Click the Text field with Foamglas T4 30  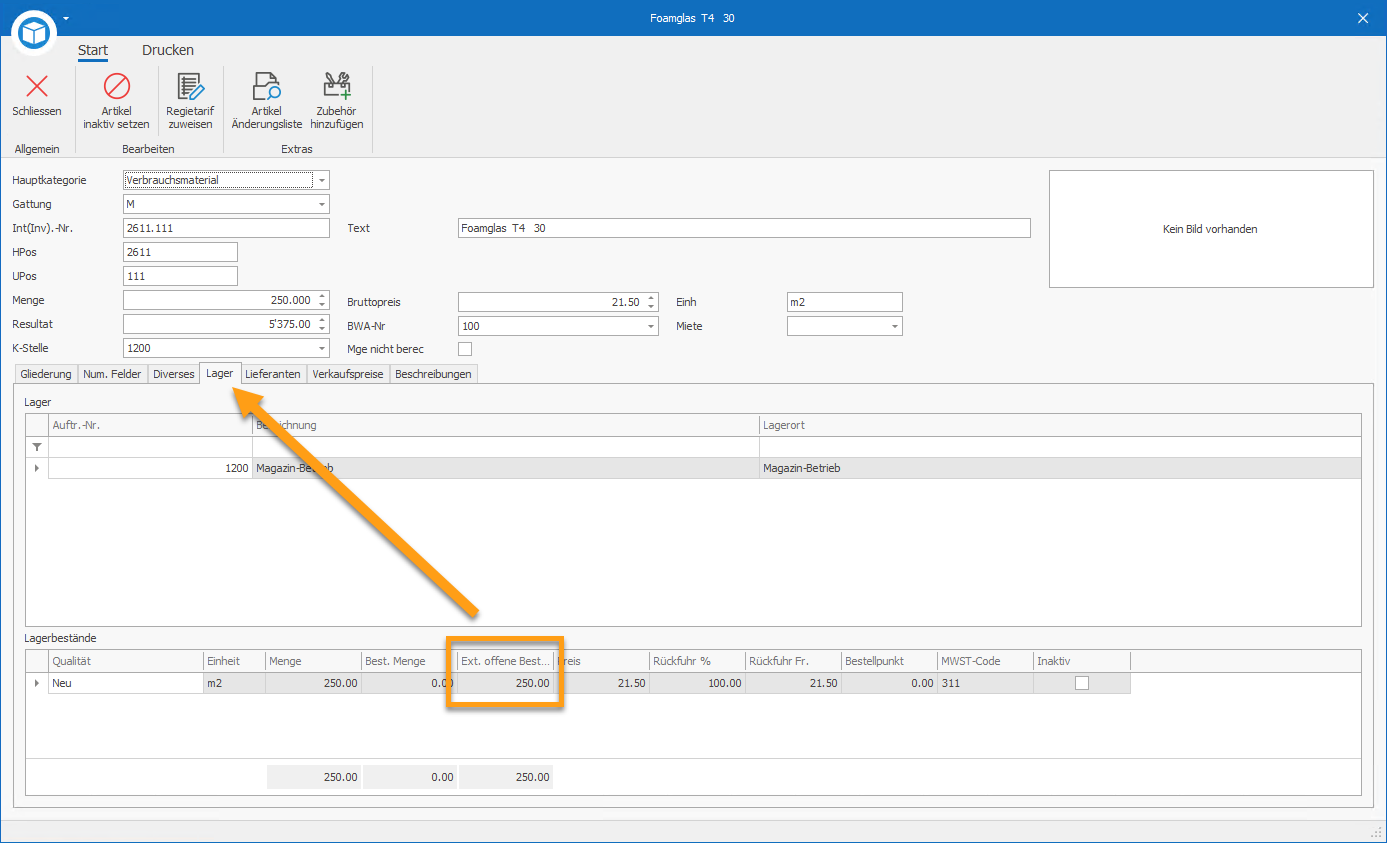(744, 228)
